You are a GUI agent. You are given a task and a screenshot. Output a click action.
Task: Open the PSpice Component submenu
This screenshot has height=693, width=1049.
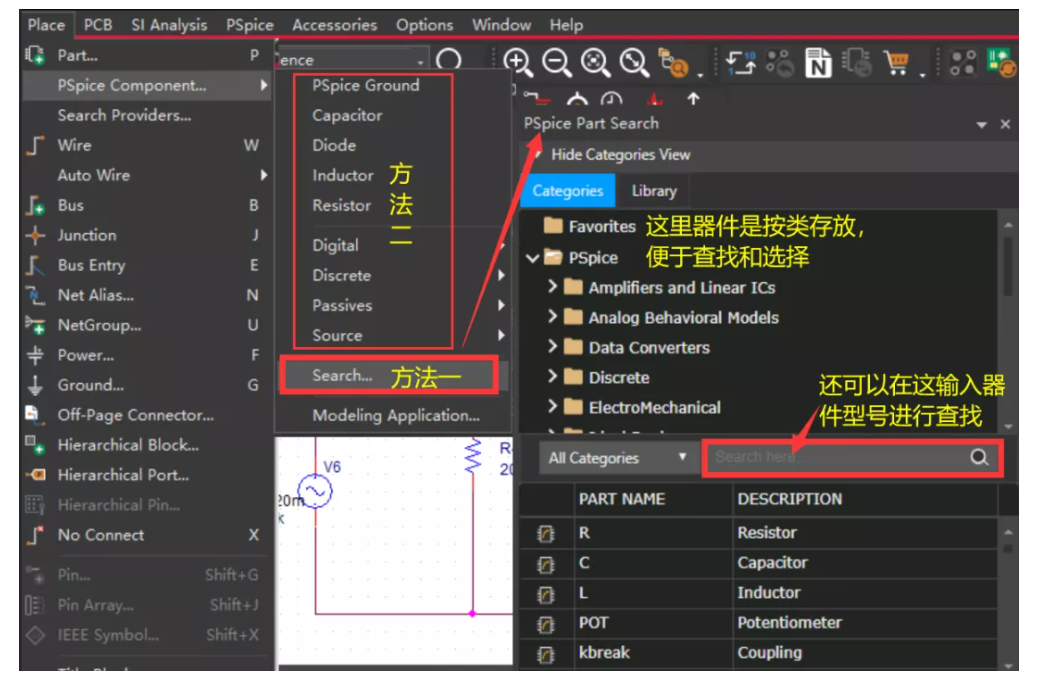coord(145,86)
